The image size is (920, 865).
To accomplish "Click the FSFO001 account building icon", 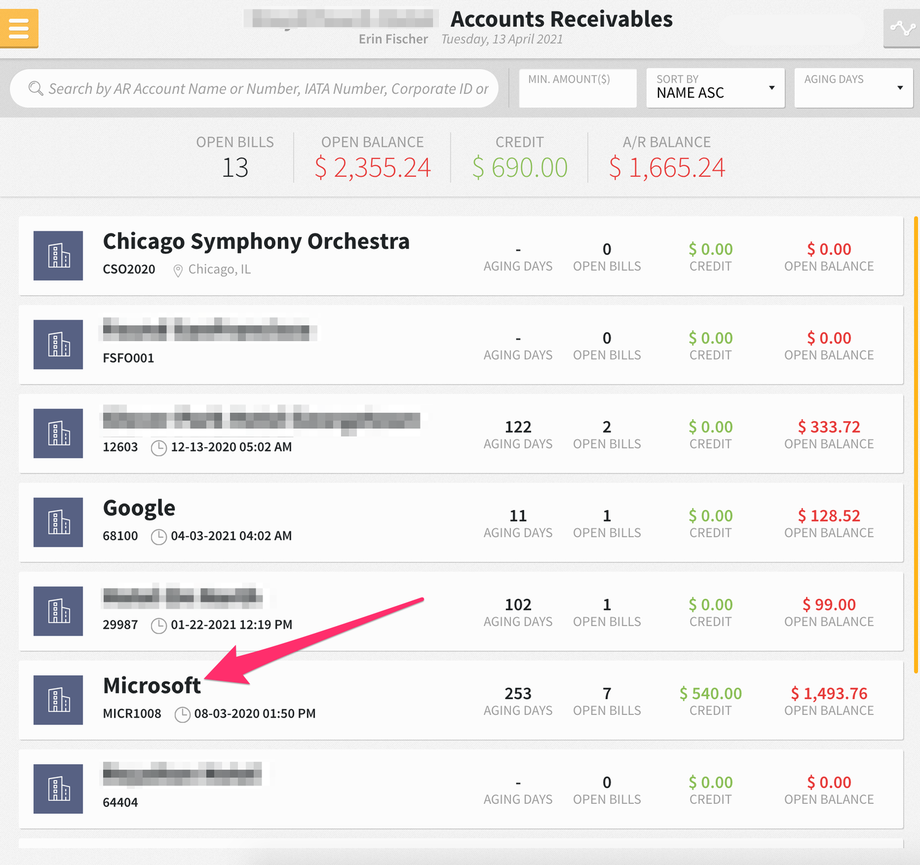I will (58, 344).
